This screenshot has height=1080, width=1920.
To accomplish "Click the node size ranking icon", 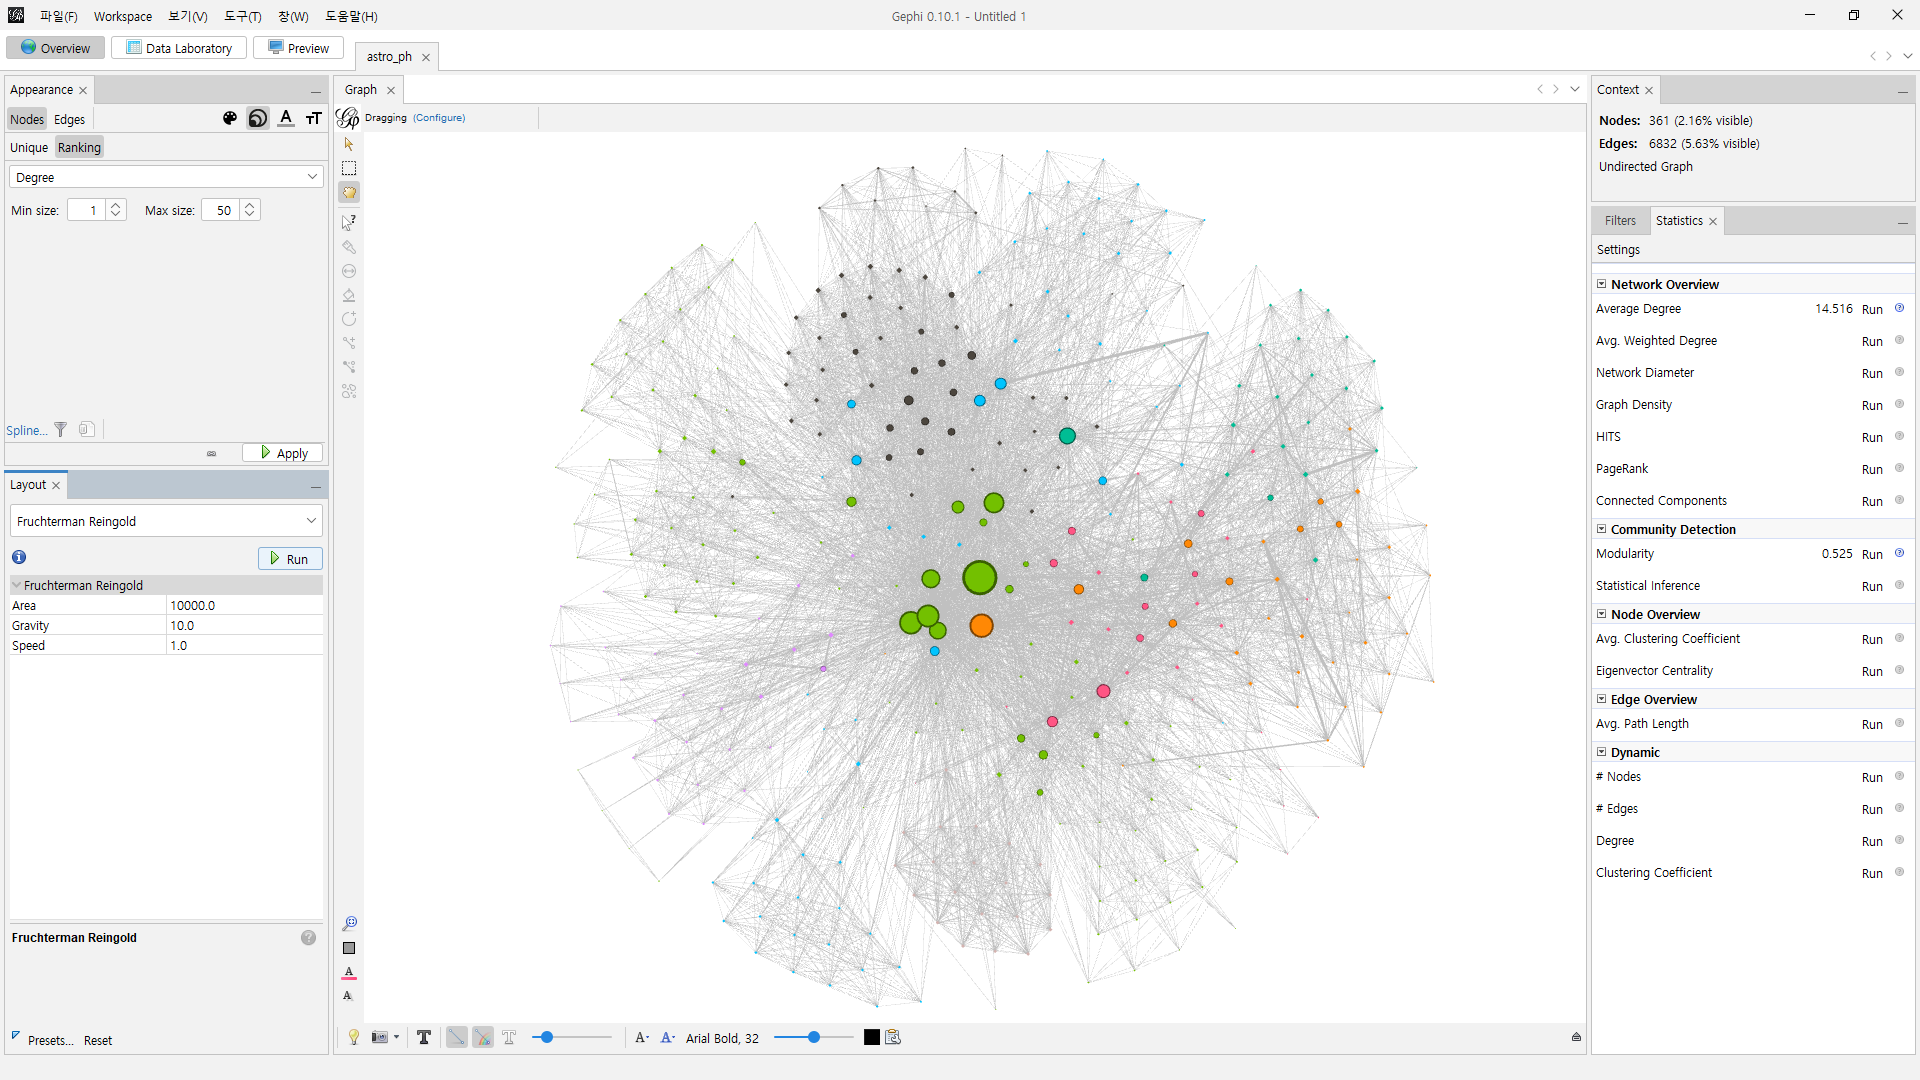I will (x=258, y=119).
